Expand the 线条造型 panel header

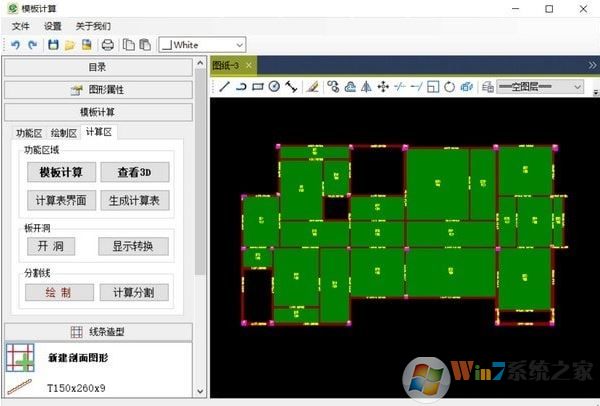98,332
